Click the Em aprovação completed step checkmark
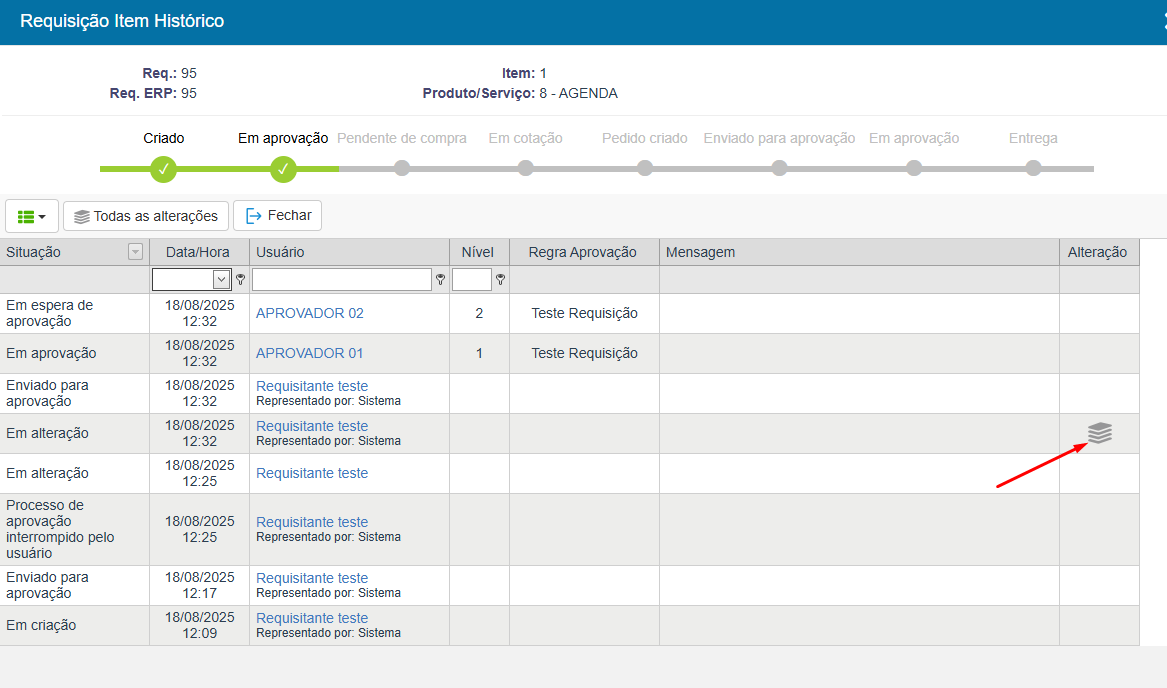1167x688 pixels. coord(283,169)
